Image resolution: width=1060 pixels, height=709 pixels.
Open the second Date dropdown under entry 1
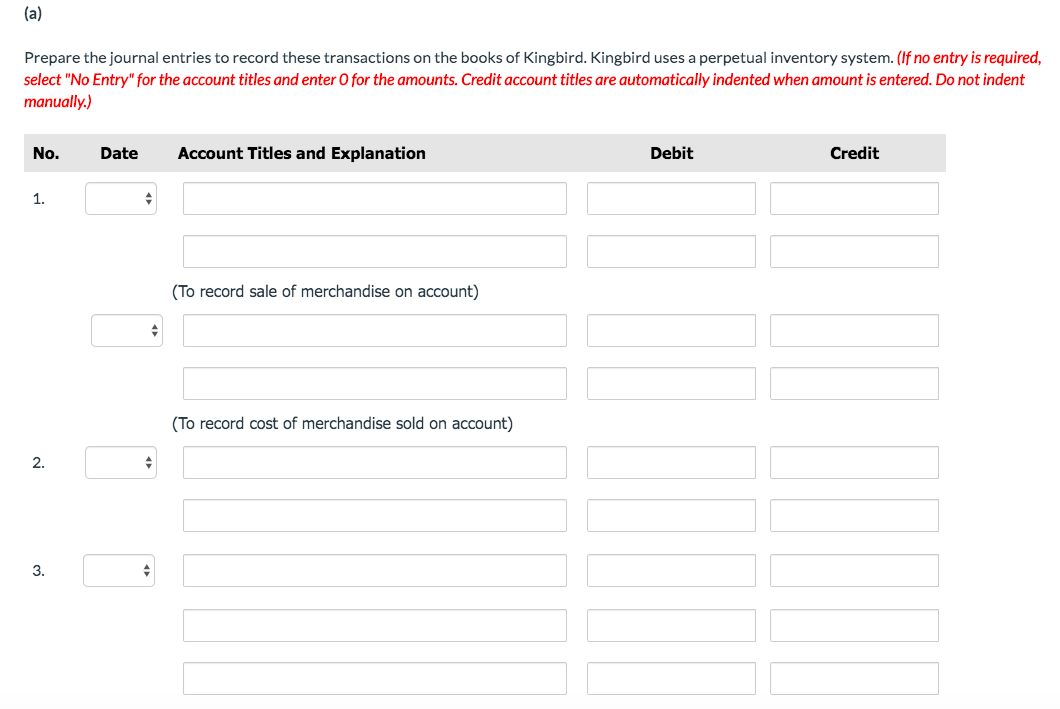tap(126, 330)
